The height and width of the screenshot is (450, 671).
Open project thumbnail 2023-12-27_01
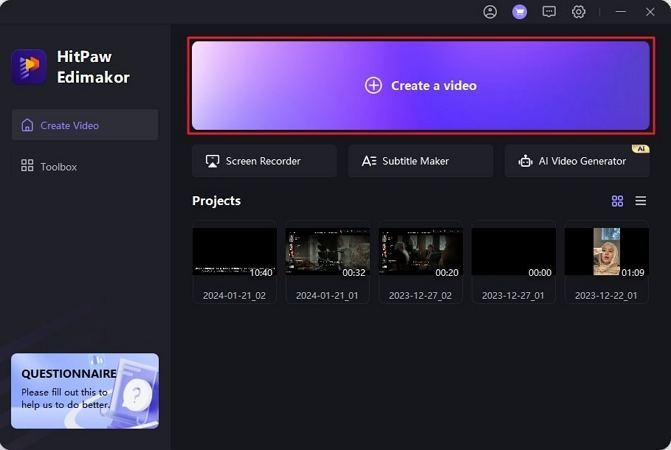[514, 252]
